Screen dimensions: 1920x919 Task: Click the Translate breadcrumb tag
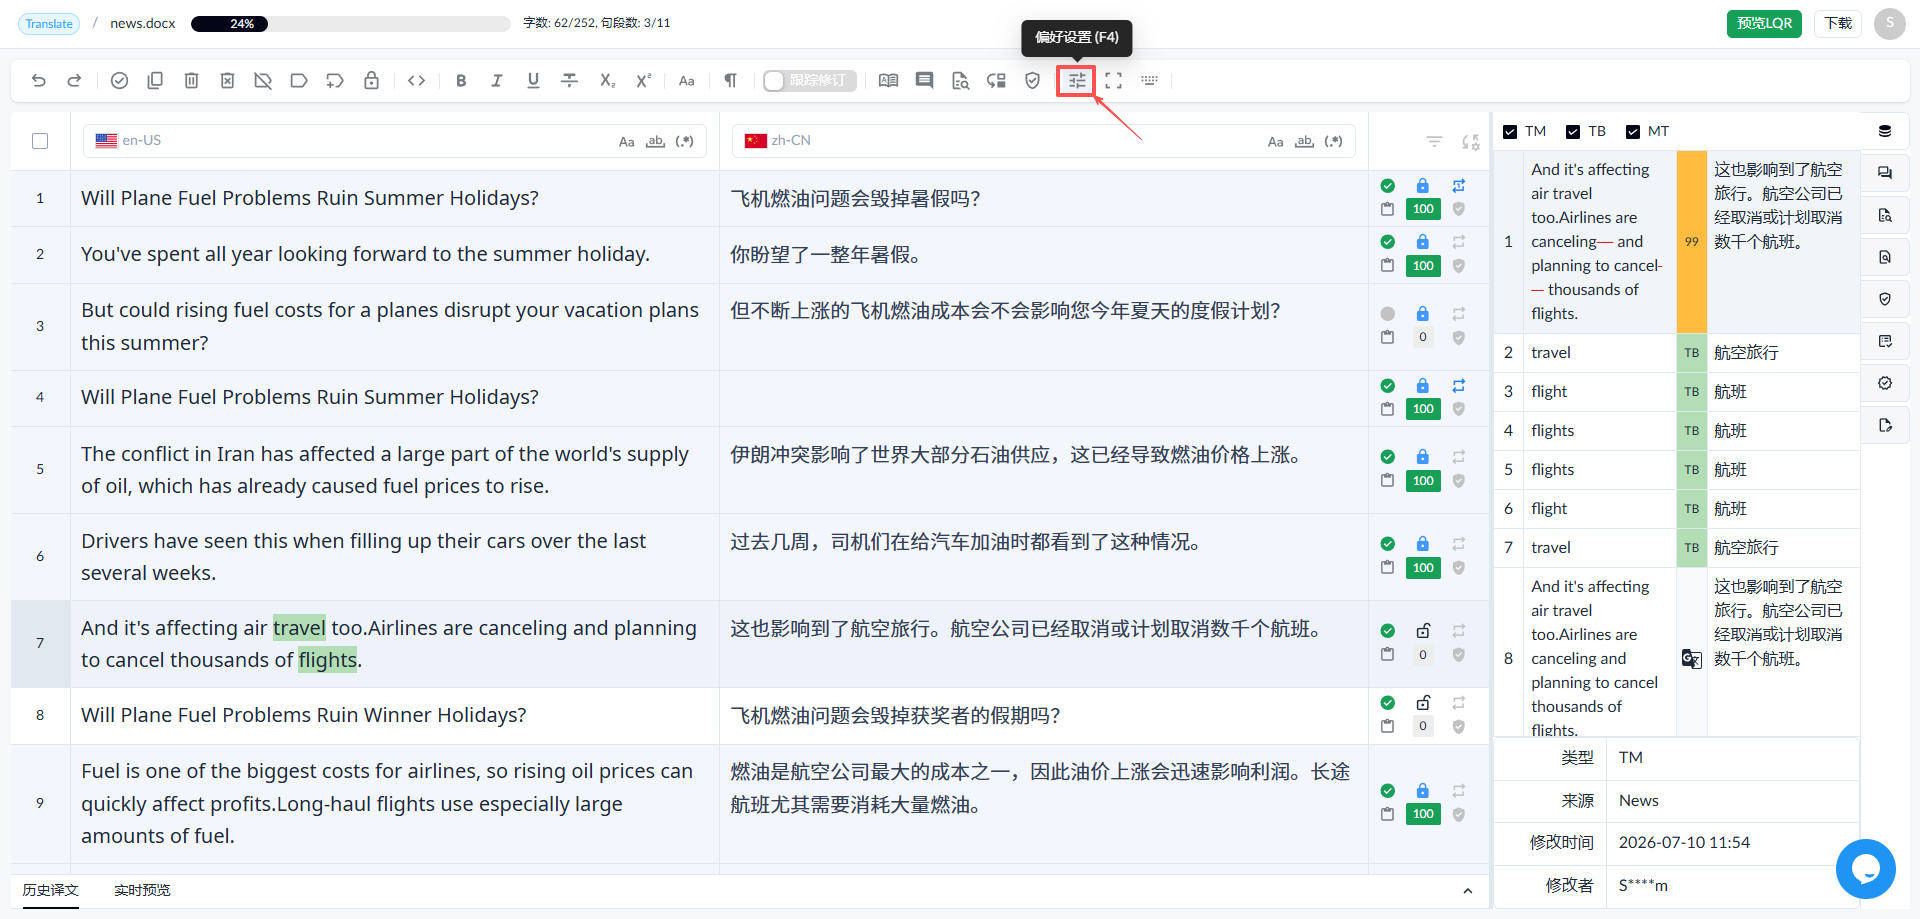[x=49, y=24]
